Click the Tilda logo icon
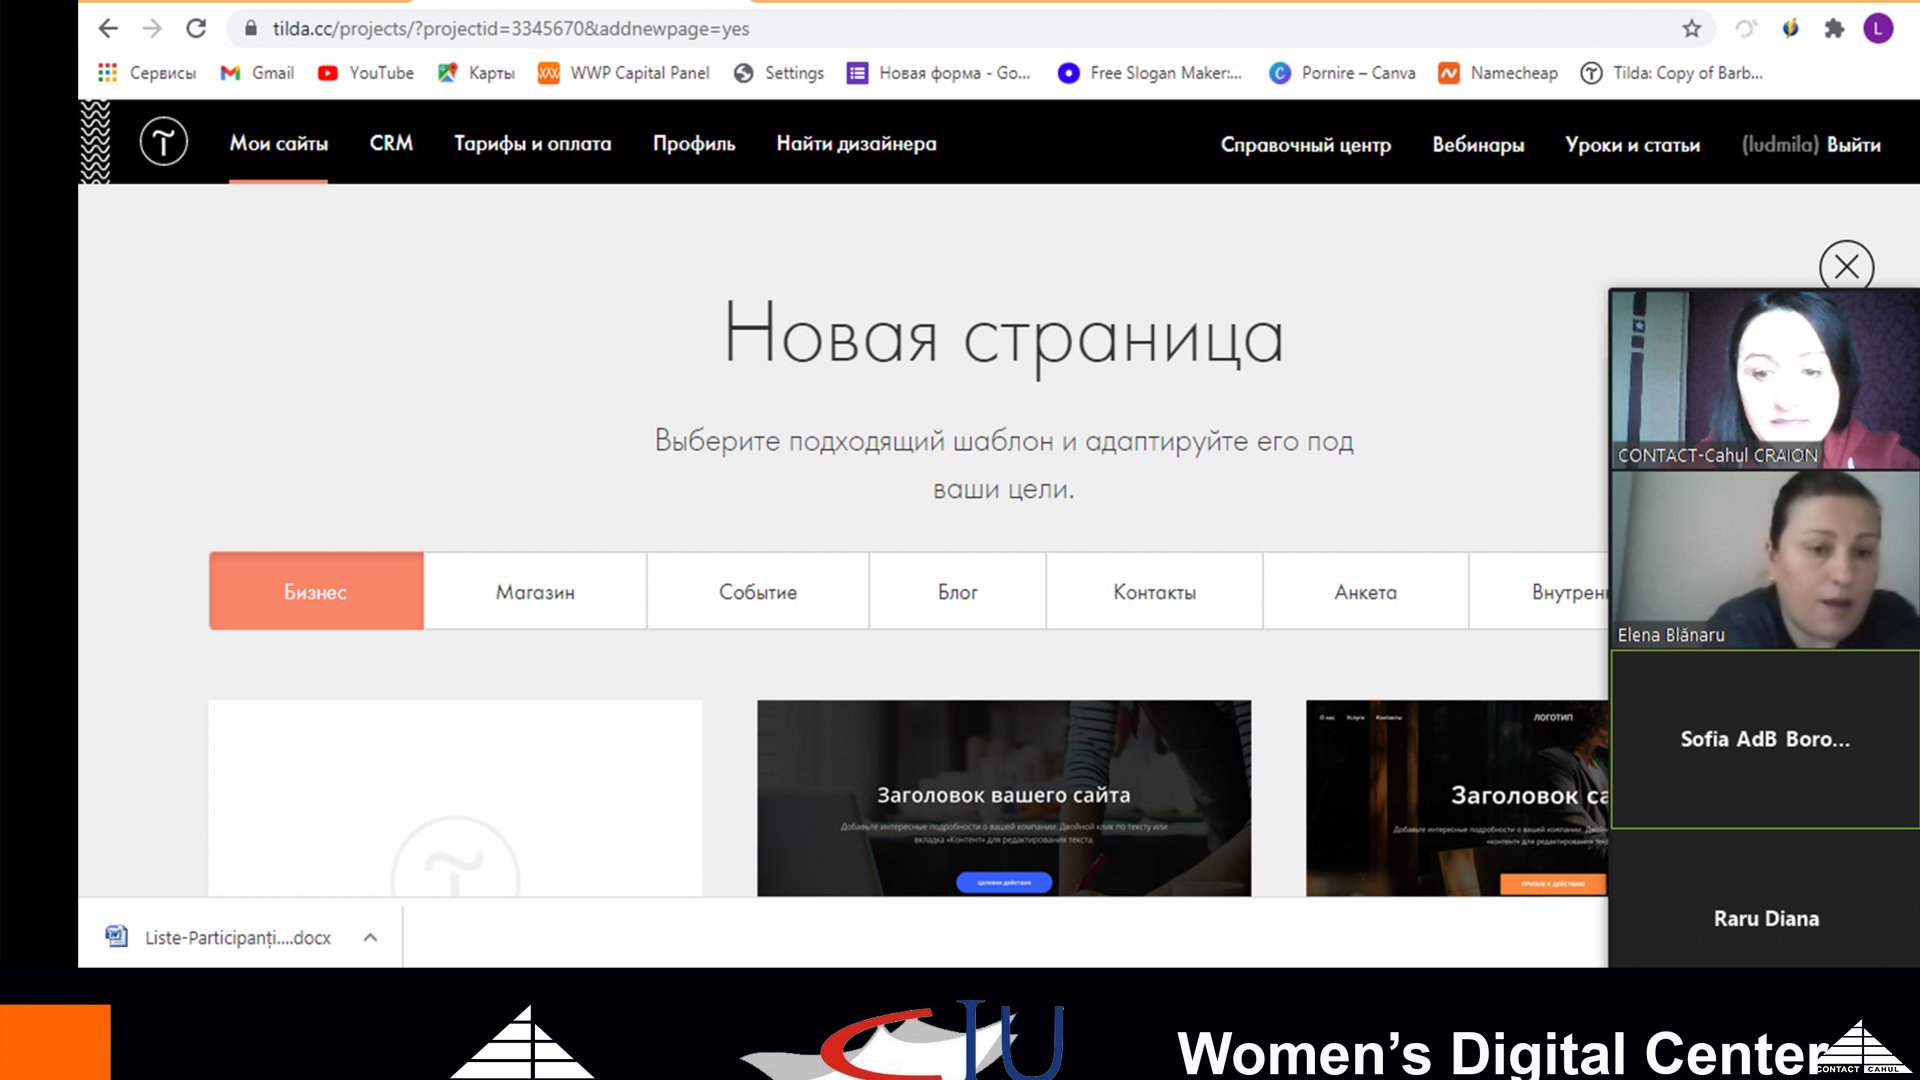The image size is (1920, 1080). click(x=163, y=141)
